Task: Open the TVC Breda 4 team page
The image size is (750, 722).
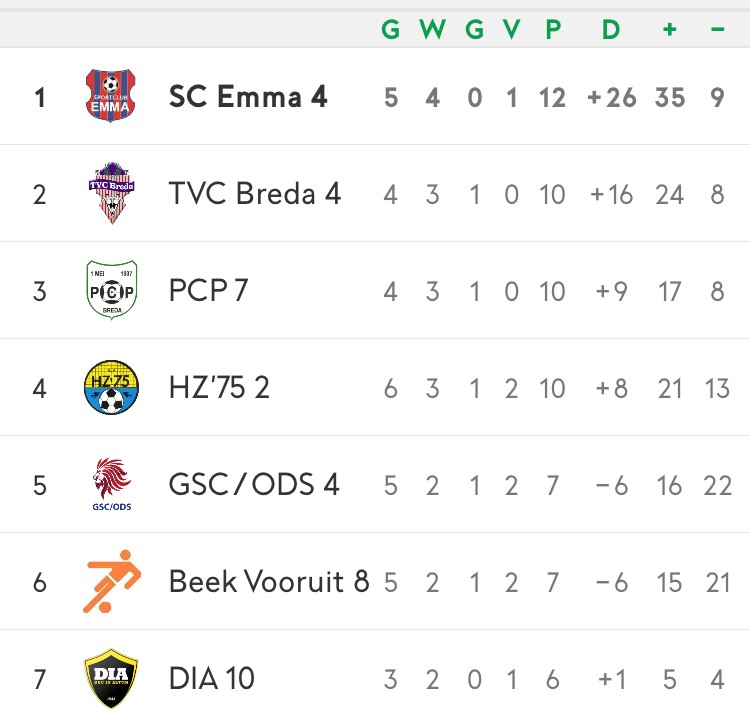Action: tap(254, 194)
